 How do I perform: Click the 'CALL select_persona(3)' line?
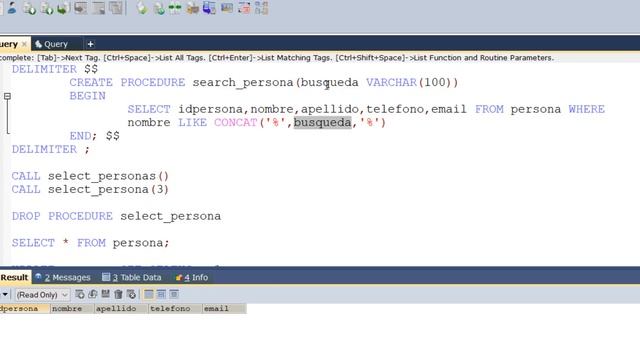(x=90, y=189)
